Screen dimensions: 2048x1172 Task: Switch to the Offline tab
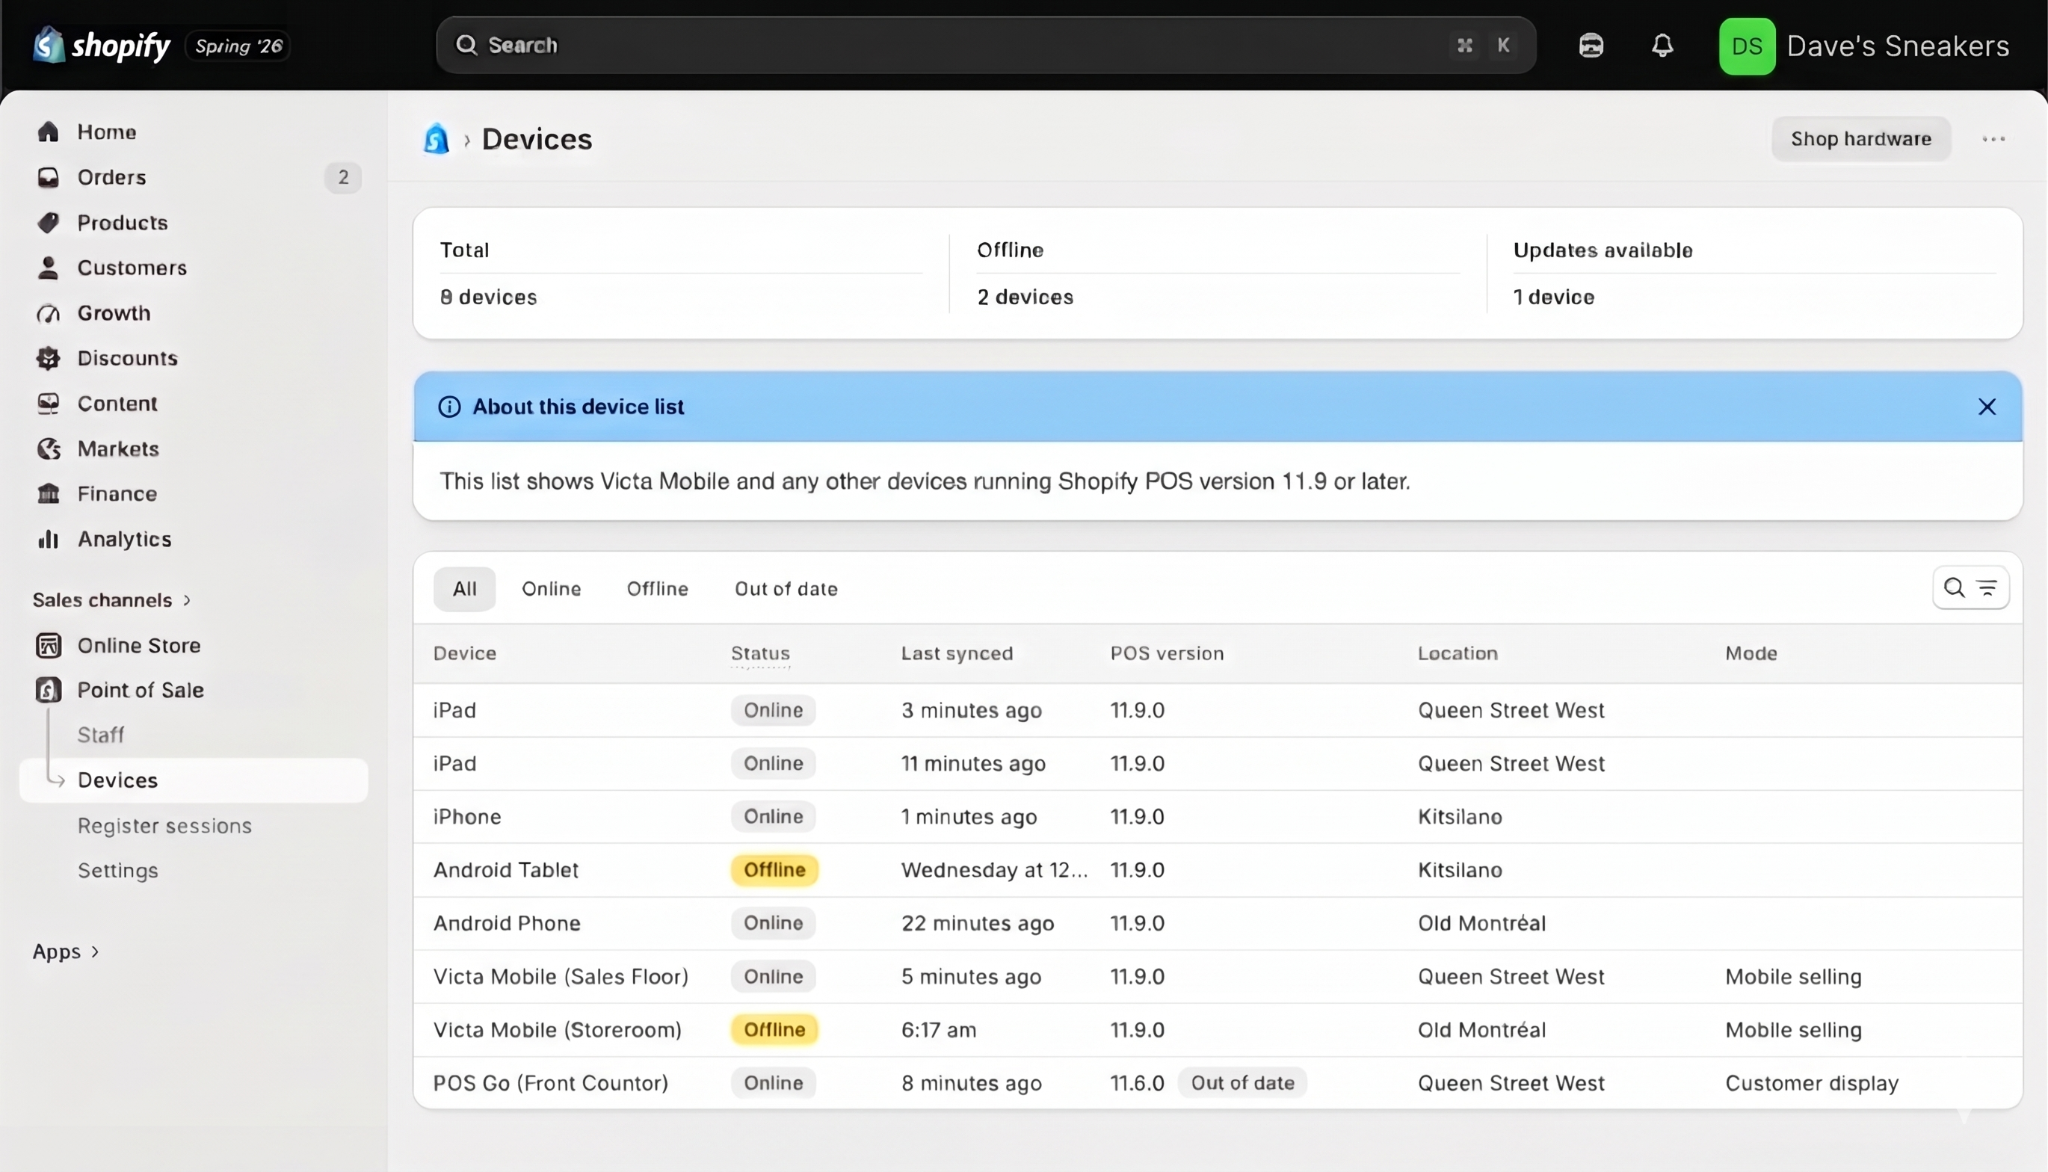click(x=657, y=589)
